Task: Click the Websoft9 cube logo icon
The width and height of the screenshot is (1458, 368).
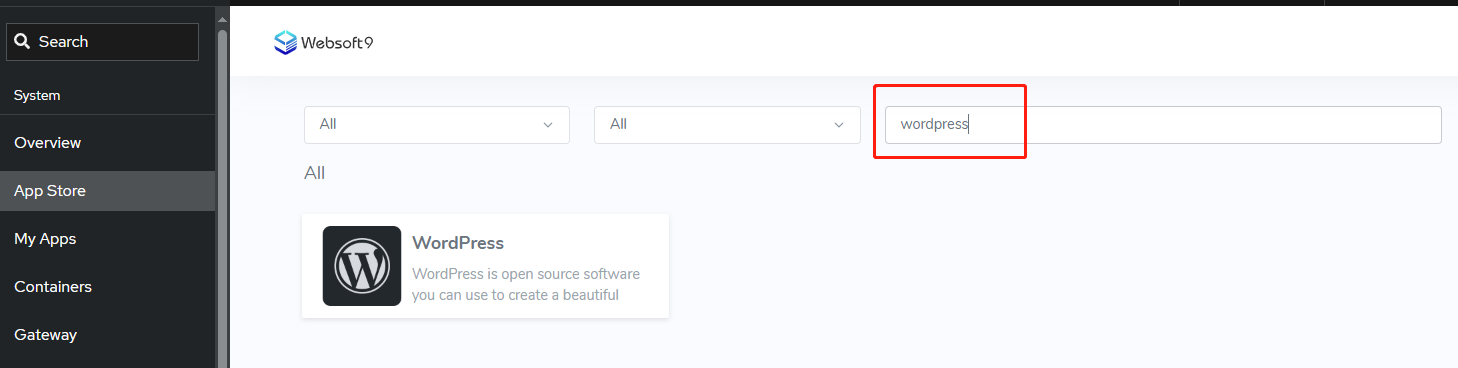Action: pos(286,42)
